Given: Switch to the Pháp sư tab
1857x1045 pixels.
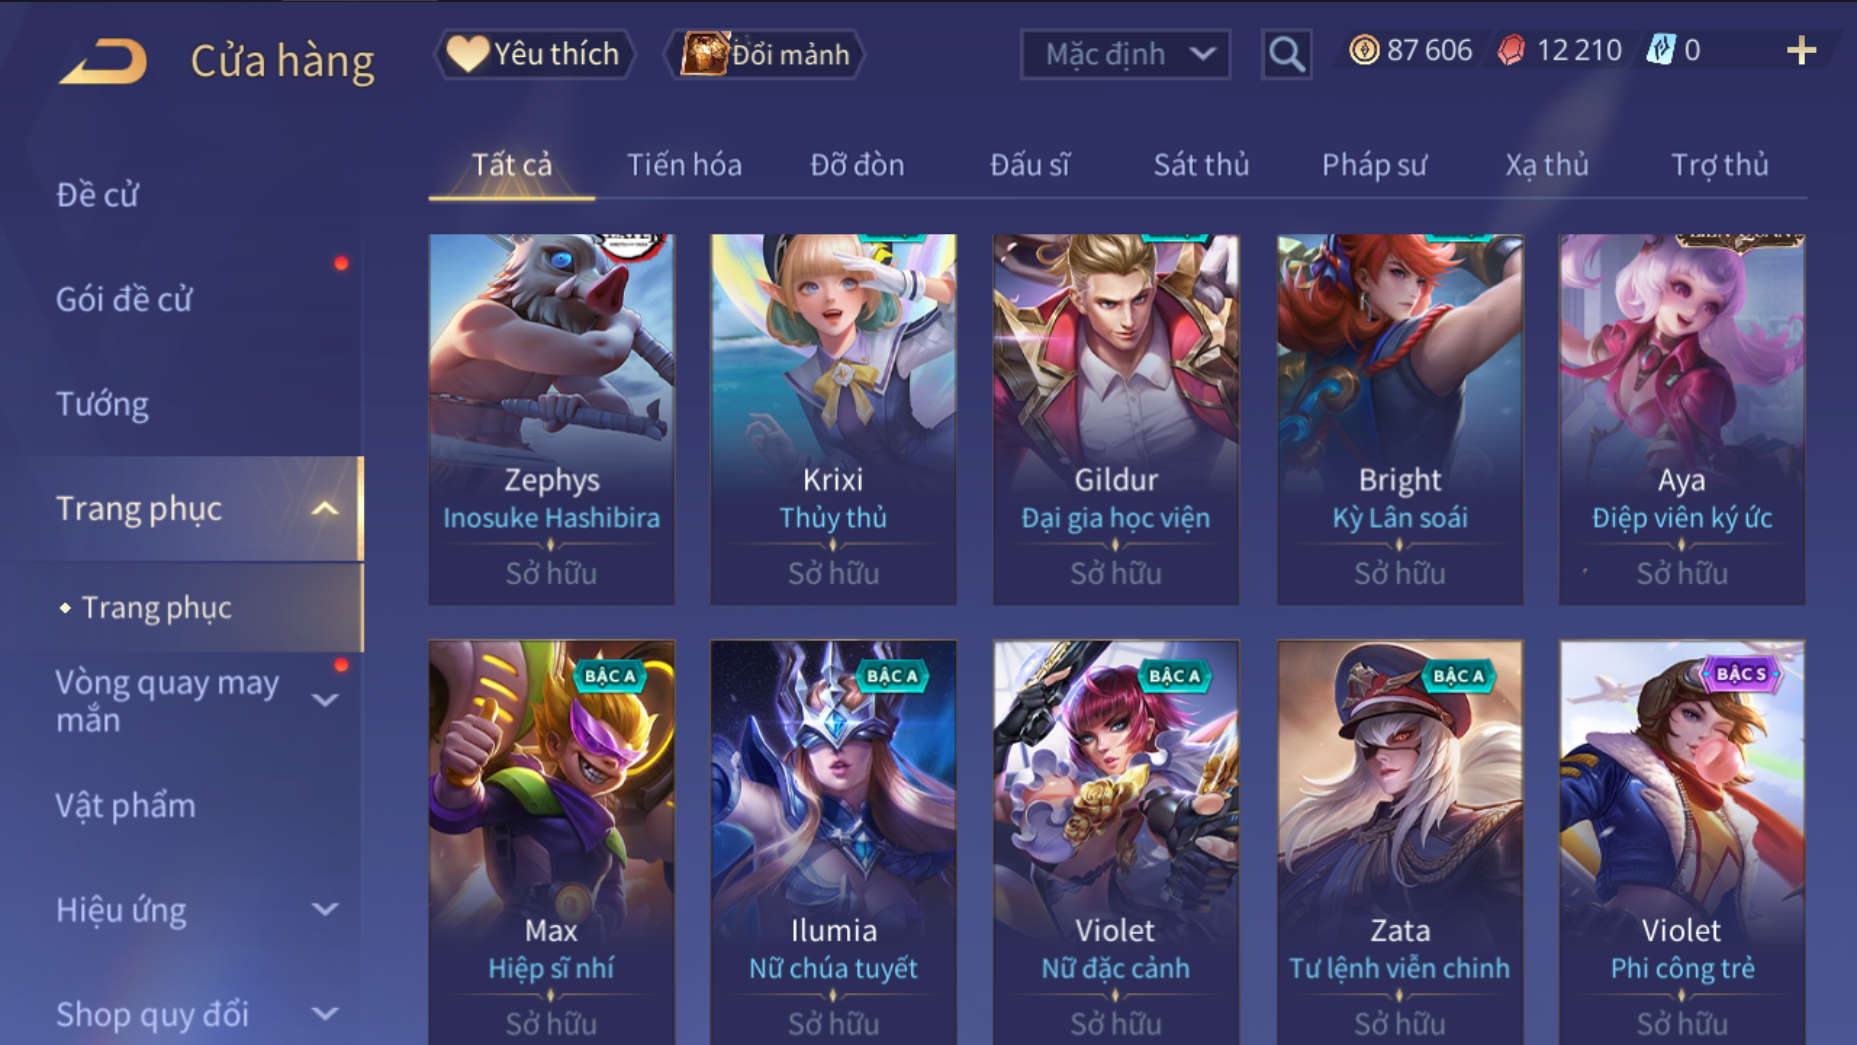Looking at the screenshot, I should [1374, 165].
